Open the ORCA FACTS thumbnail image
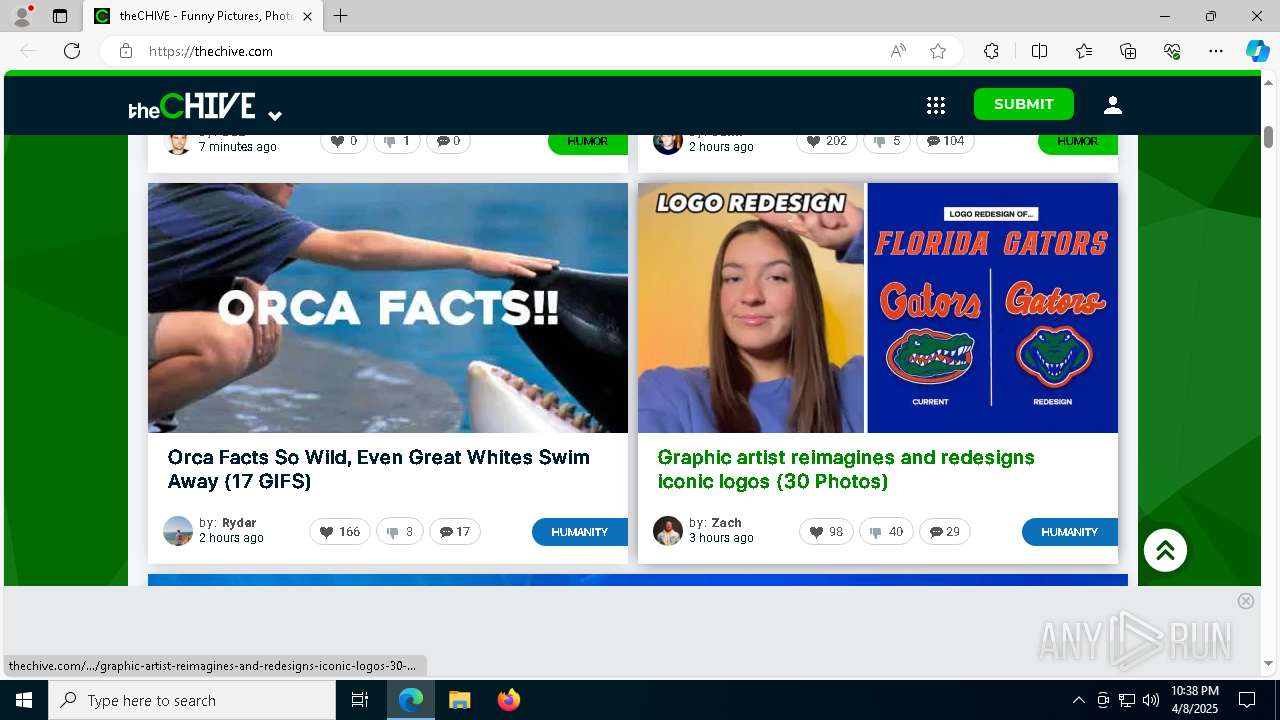 pyautogui.click(x=388, y=308)
